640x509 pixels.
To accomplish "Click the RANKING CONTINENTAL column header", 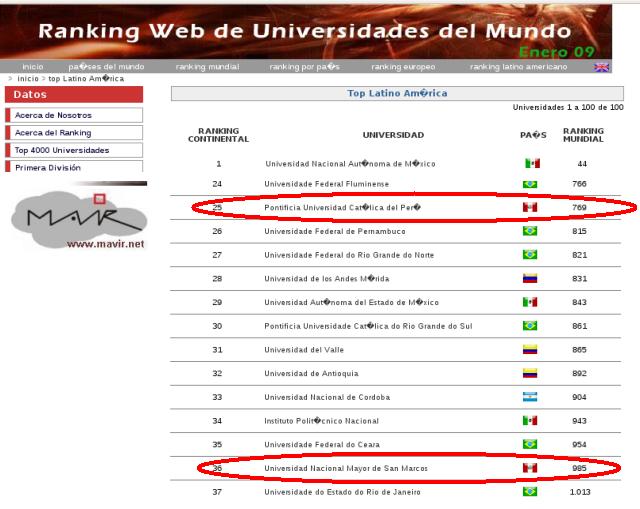I will (x=218, y=135).
